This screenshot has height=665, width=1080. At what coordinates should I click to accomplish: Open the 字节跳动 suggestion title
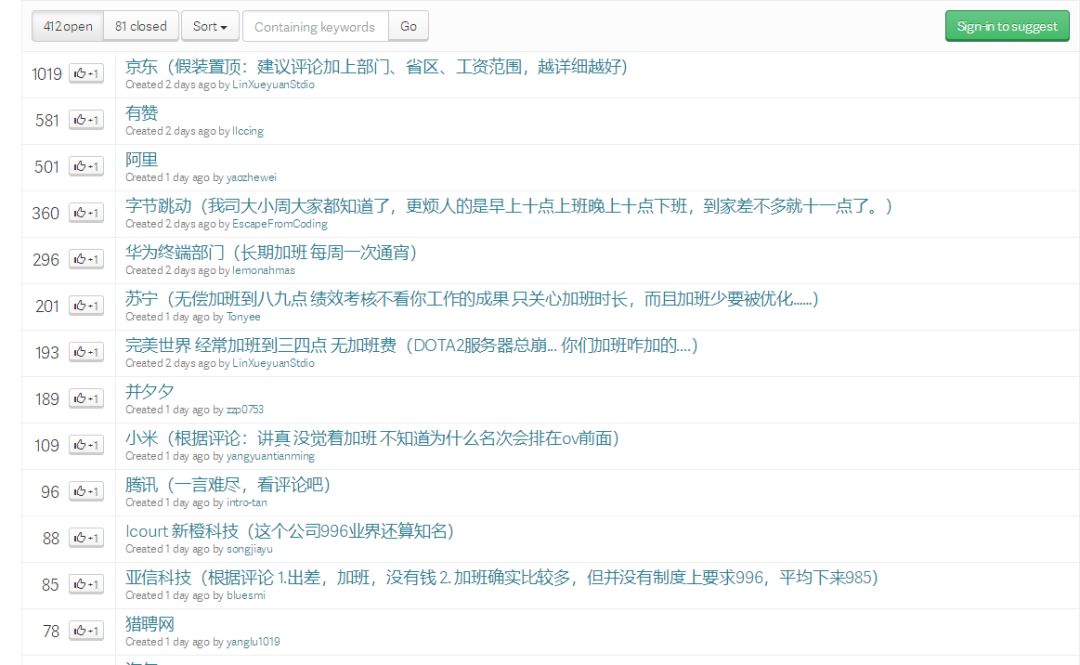click(x=509, y=206)
